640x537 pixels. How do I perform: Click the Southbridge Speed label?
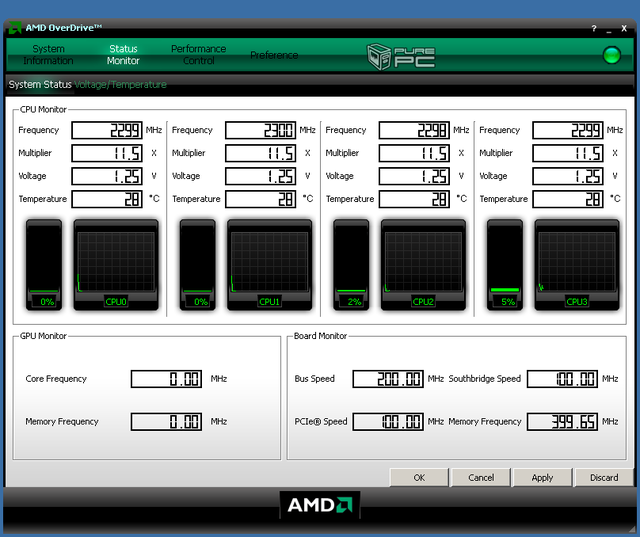pos(484,379)
